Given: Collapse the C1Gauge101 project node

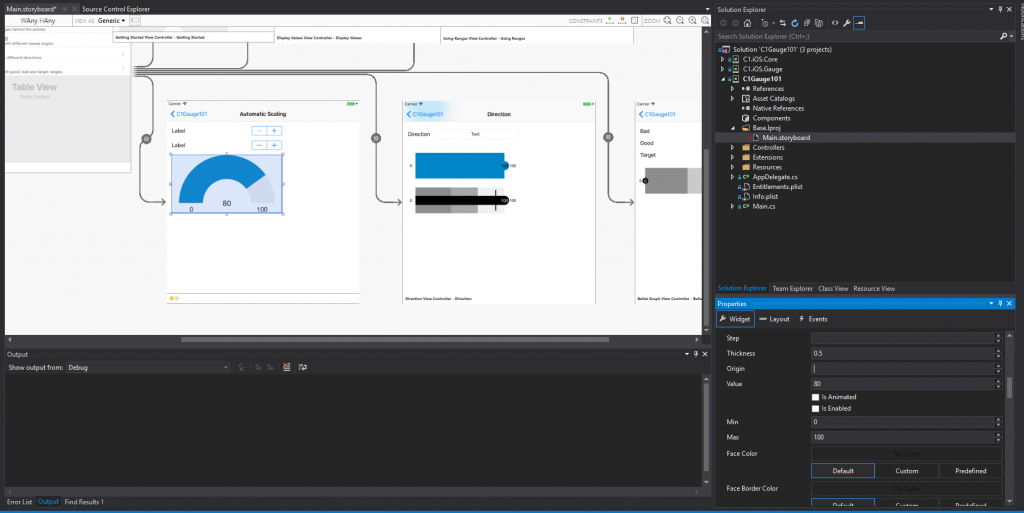Looking at the screenshot, I should click(x=722, y=79).
